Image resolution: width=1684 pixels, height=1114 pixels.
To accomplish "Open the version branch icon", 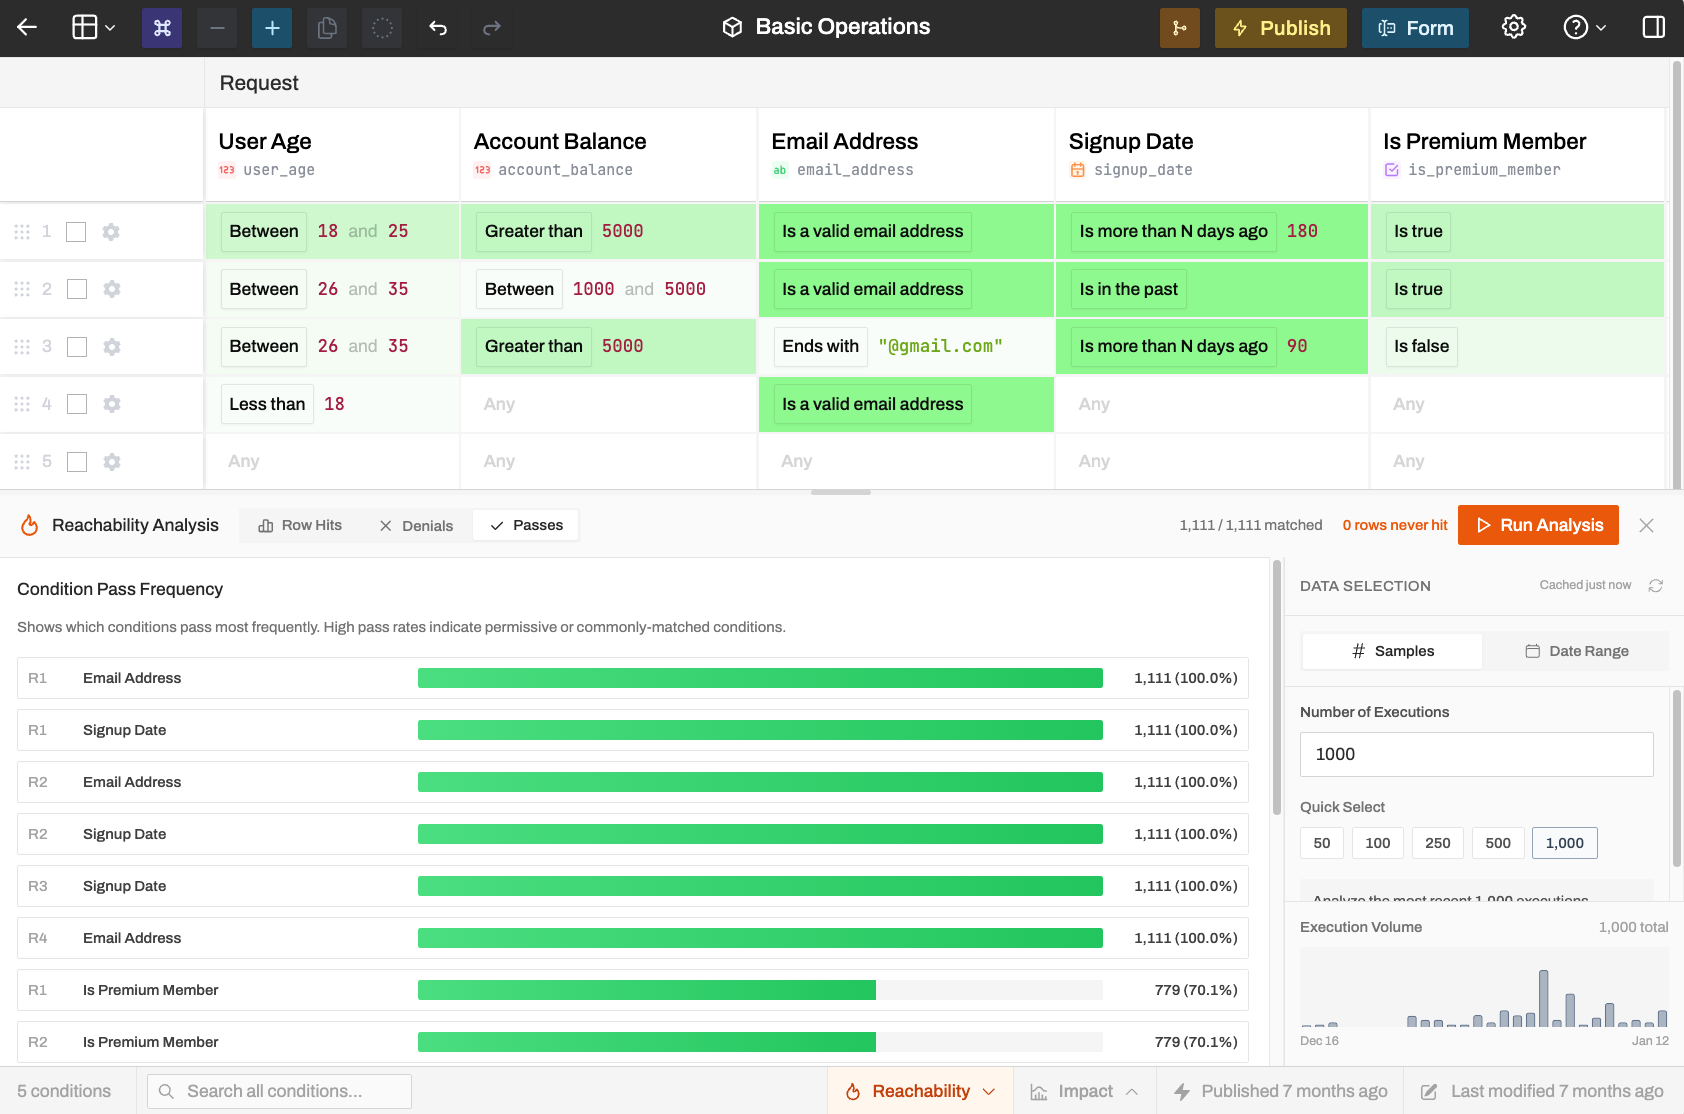I will pos(1180,28).
